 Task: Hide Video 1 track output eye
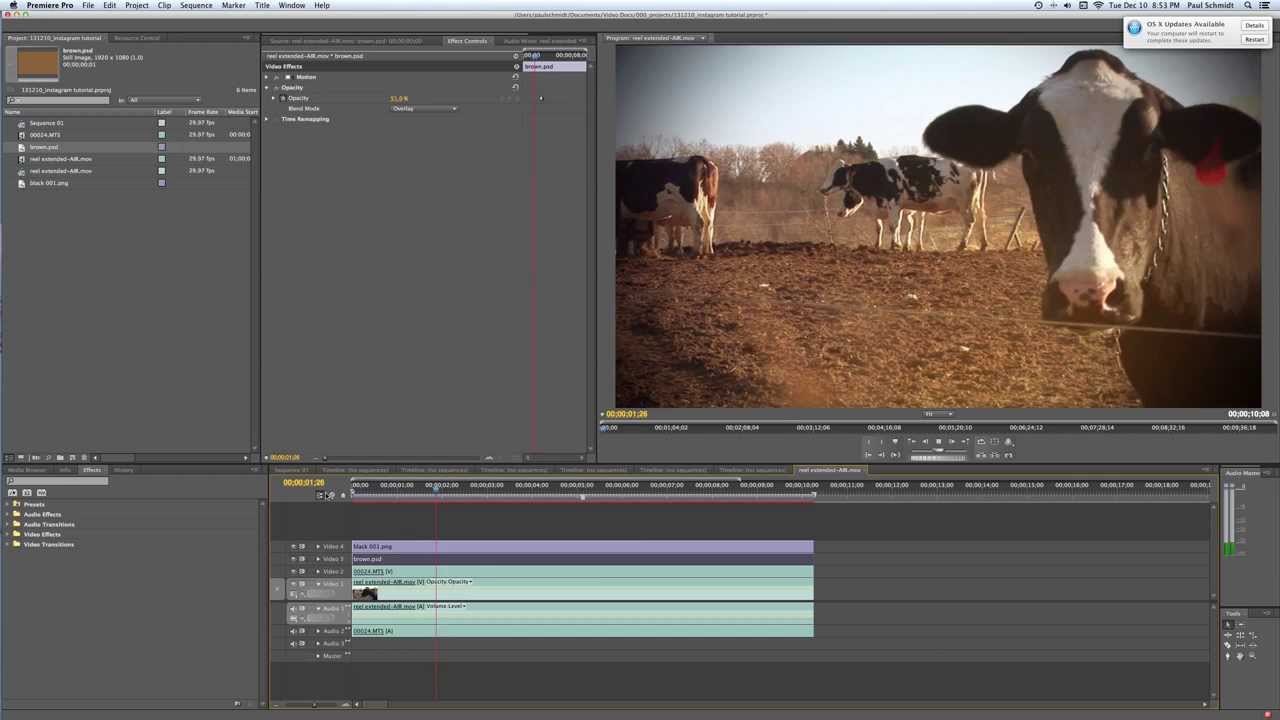pos(293,583)
